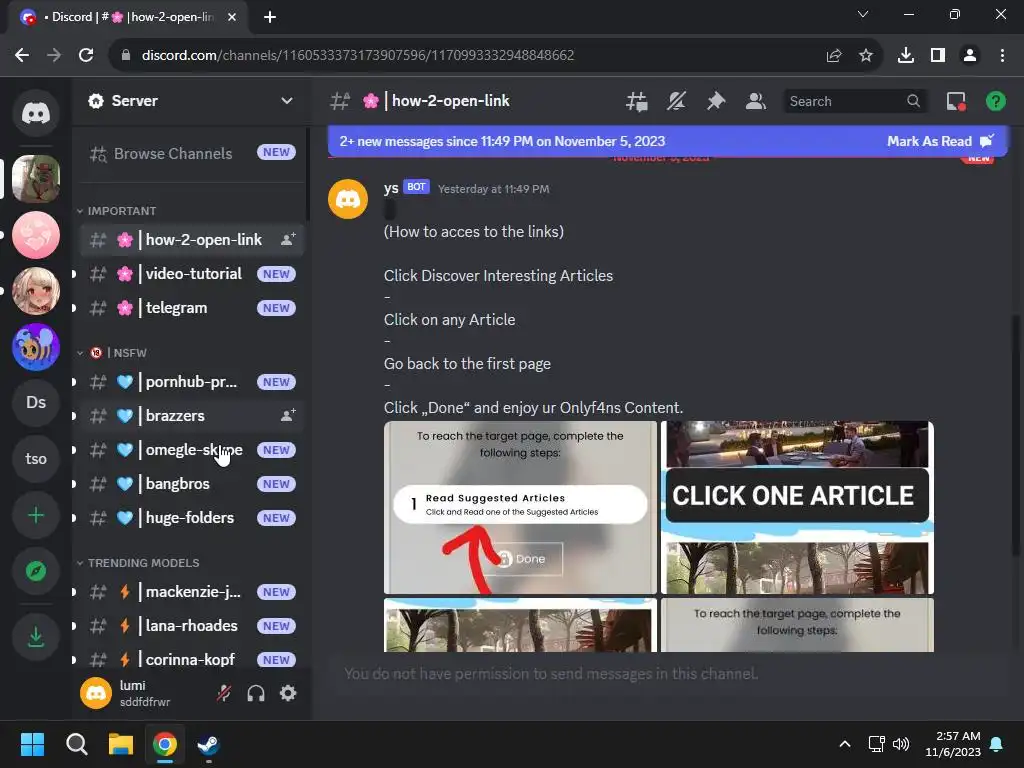This screenshot has height=768, width=1024.
Task: Open Steam from the taskbar
Action: pos(208,744)
